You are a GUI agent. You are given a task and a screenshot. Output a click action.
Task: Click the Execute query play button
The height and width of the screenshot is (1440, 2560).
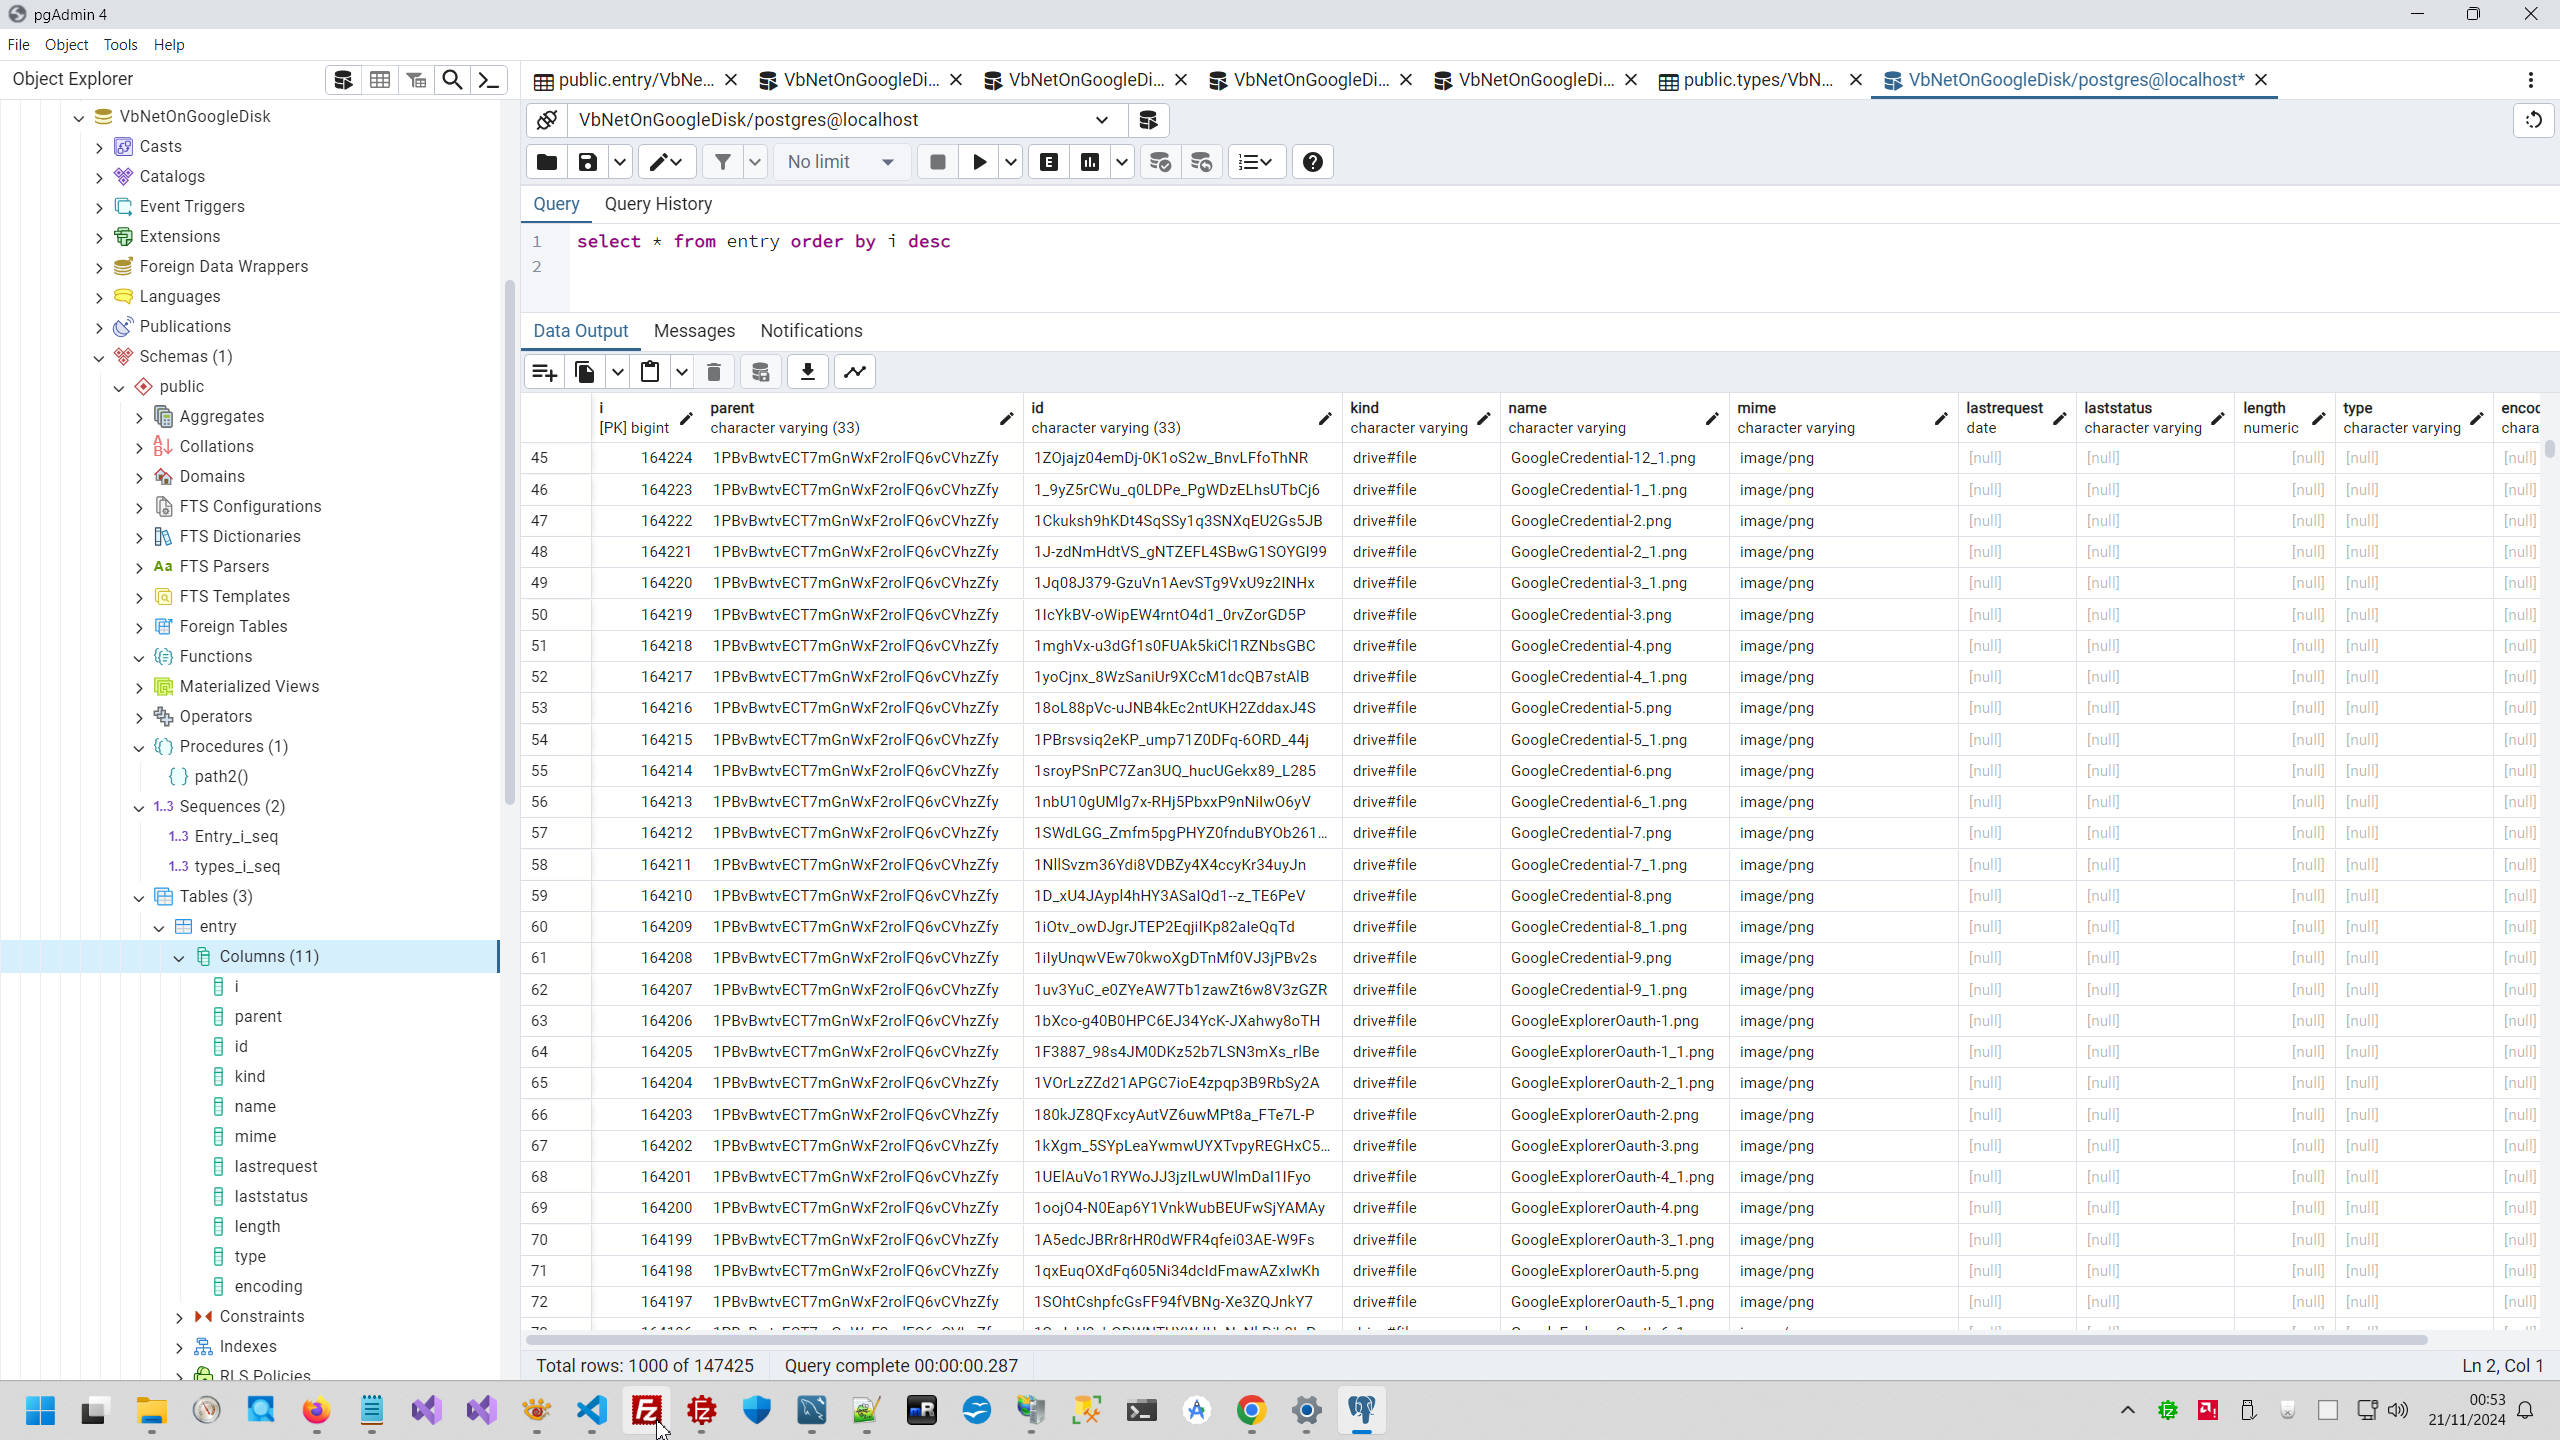click(979, 162)
